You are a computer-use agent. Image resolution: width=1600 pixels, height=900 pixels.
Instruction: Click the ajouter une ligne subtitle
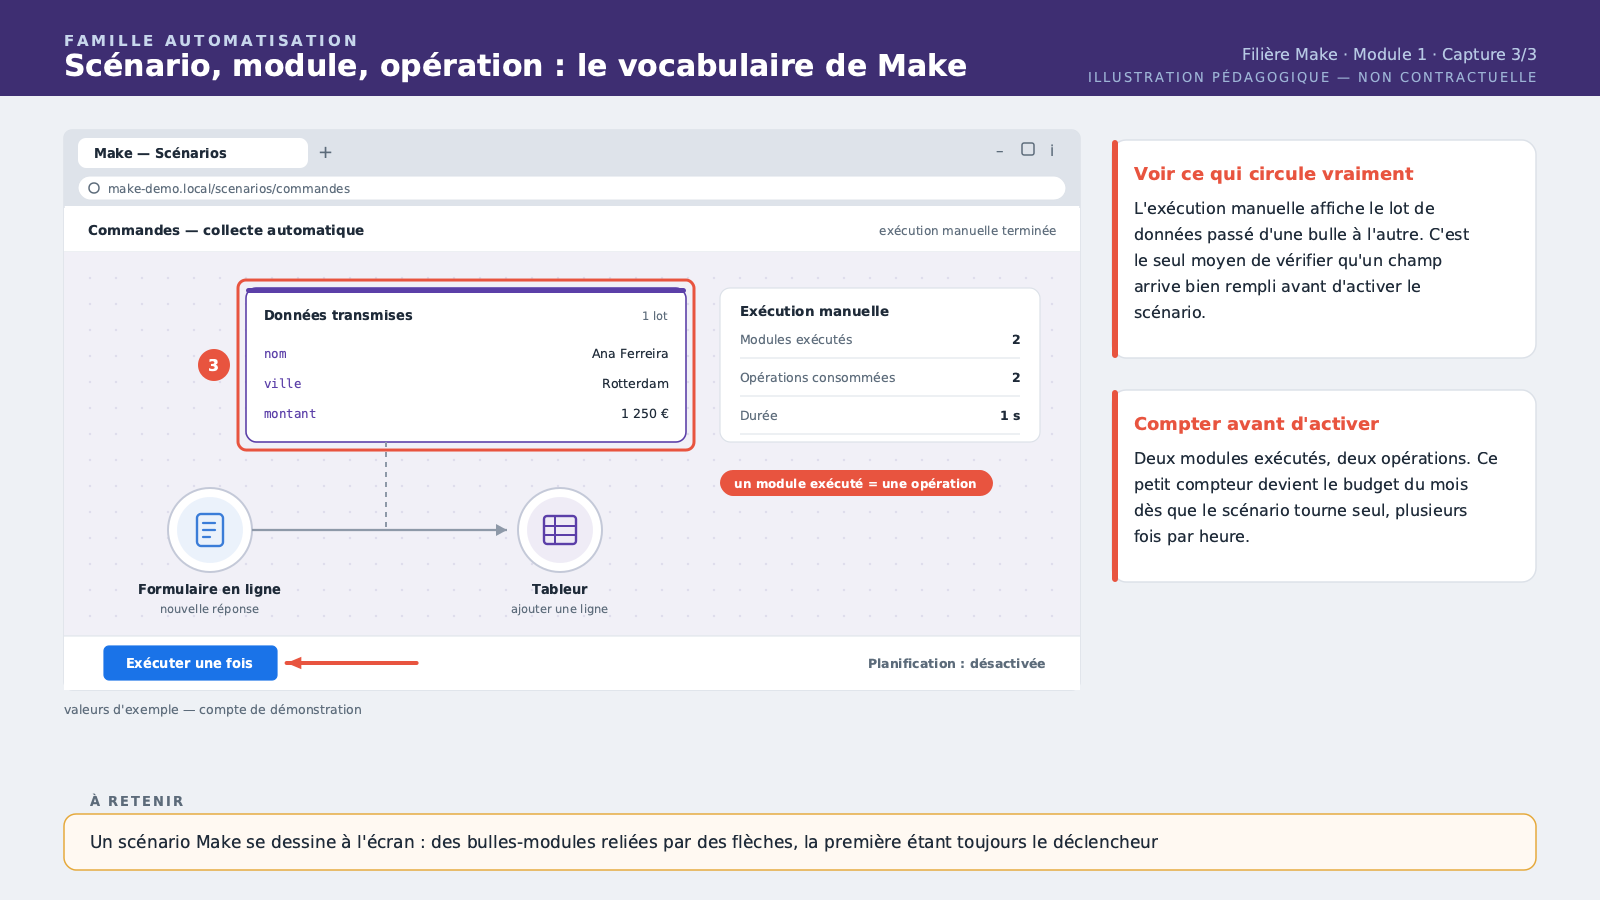560,609
